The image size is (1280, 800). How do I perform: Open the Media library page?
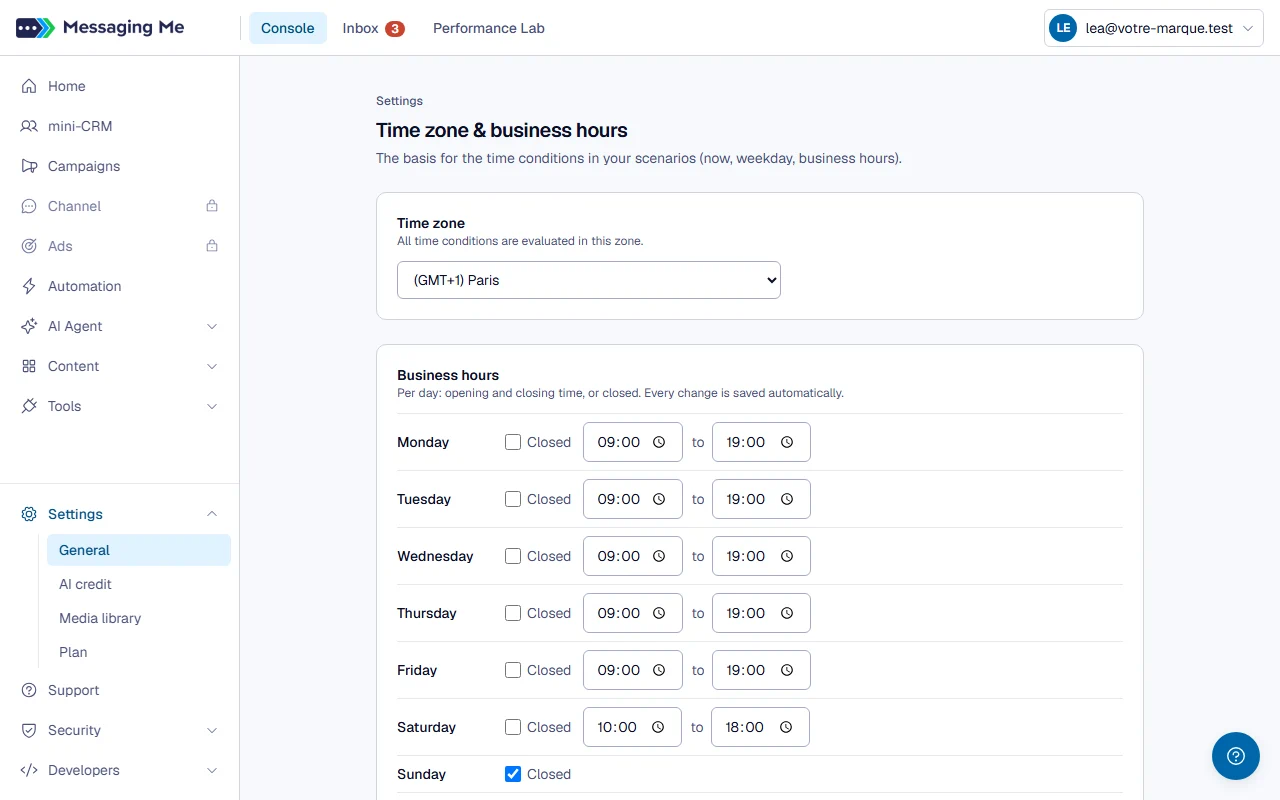click(x=139, y=618)
